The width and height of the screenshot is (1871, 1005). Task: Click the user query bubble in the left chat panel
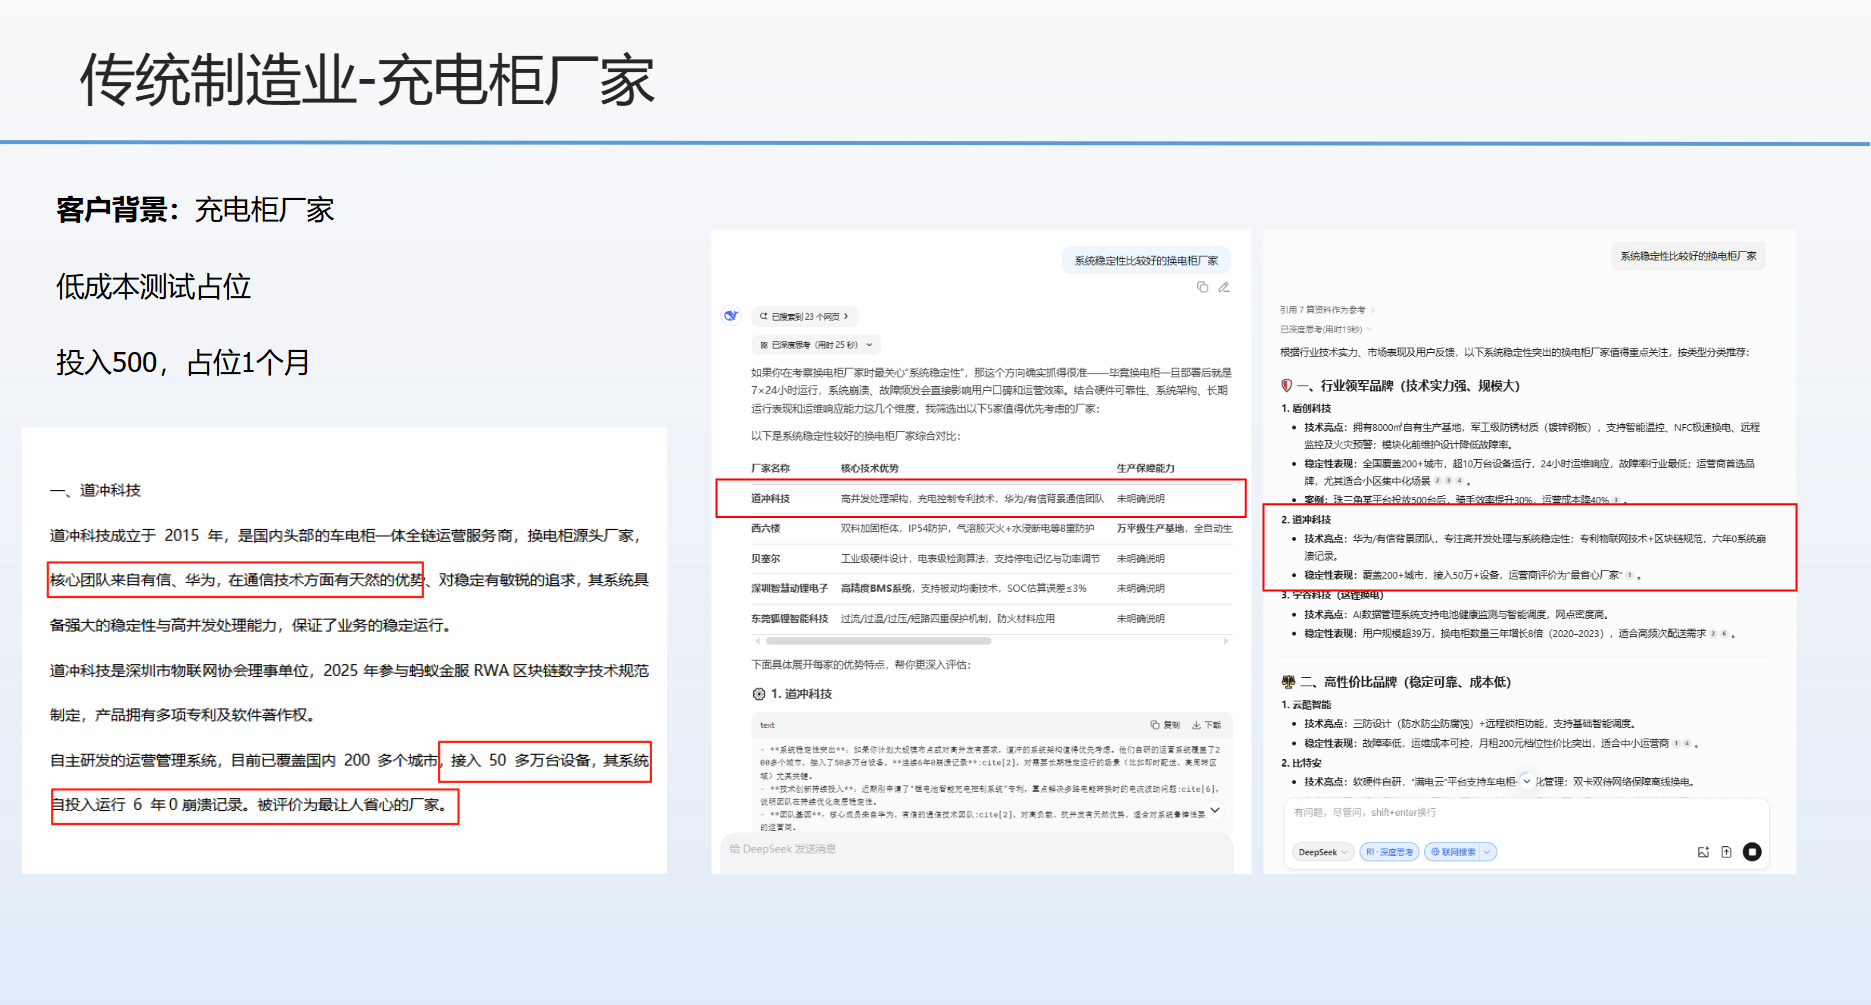1146,261
